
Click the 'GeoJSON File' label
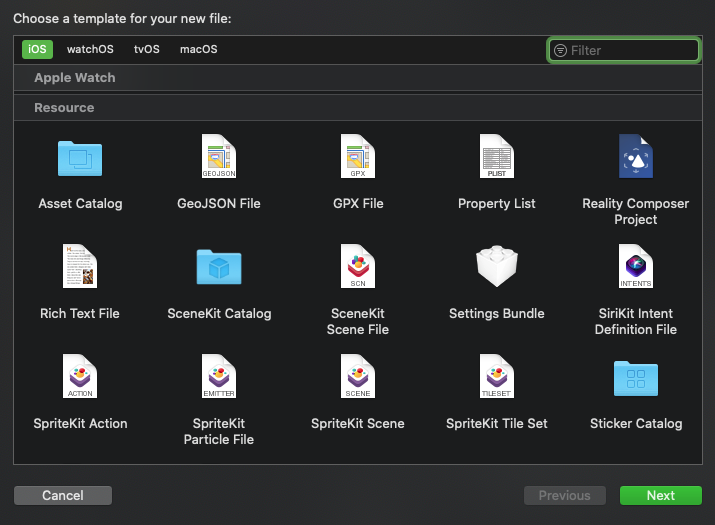click(x=219, y=203)
